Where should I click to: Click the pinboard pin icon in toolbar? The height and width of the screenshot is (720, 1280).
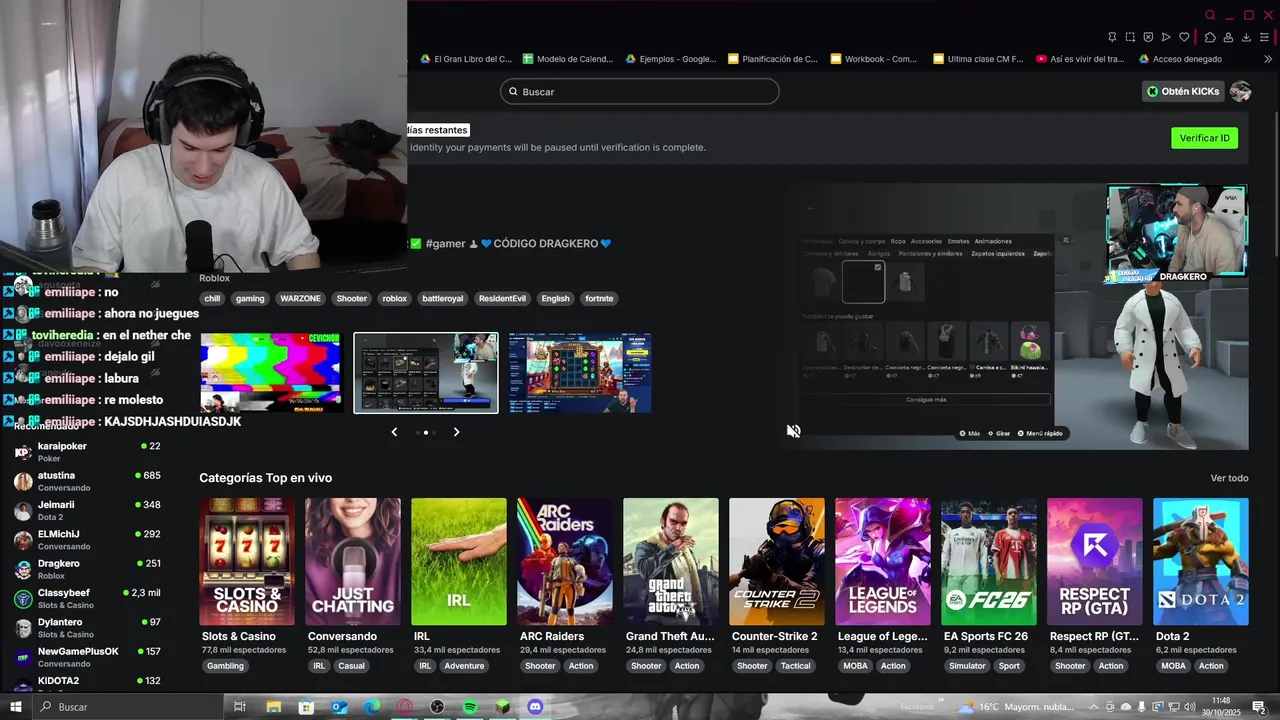[1112, 37]
